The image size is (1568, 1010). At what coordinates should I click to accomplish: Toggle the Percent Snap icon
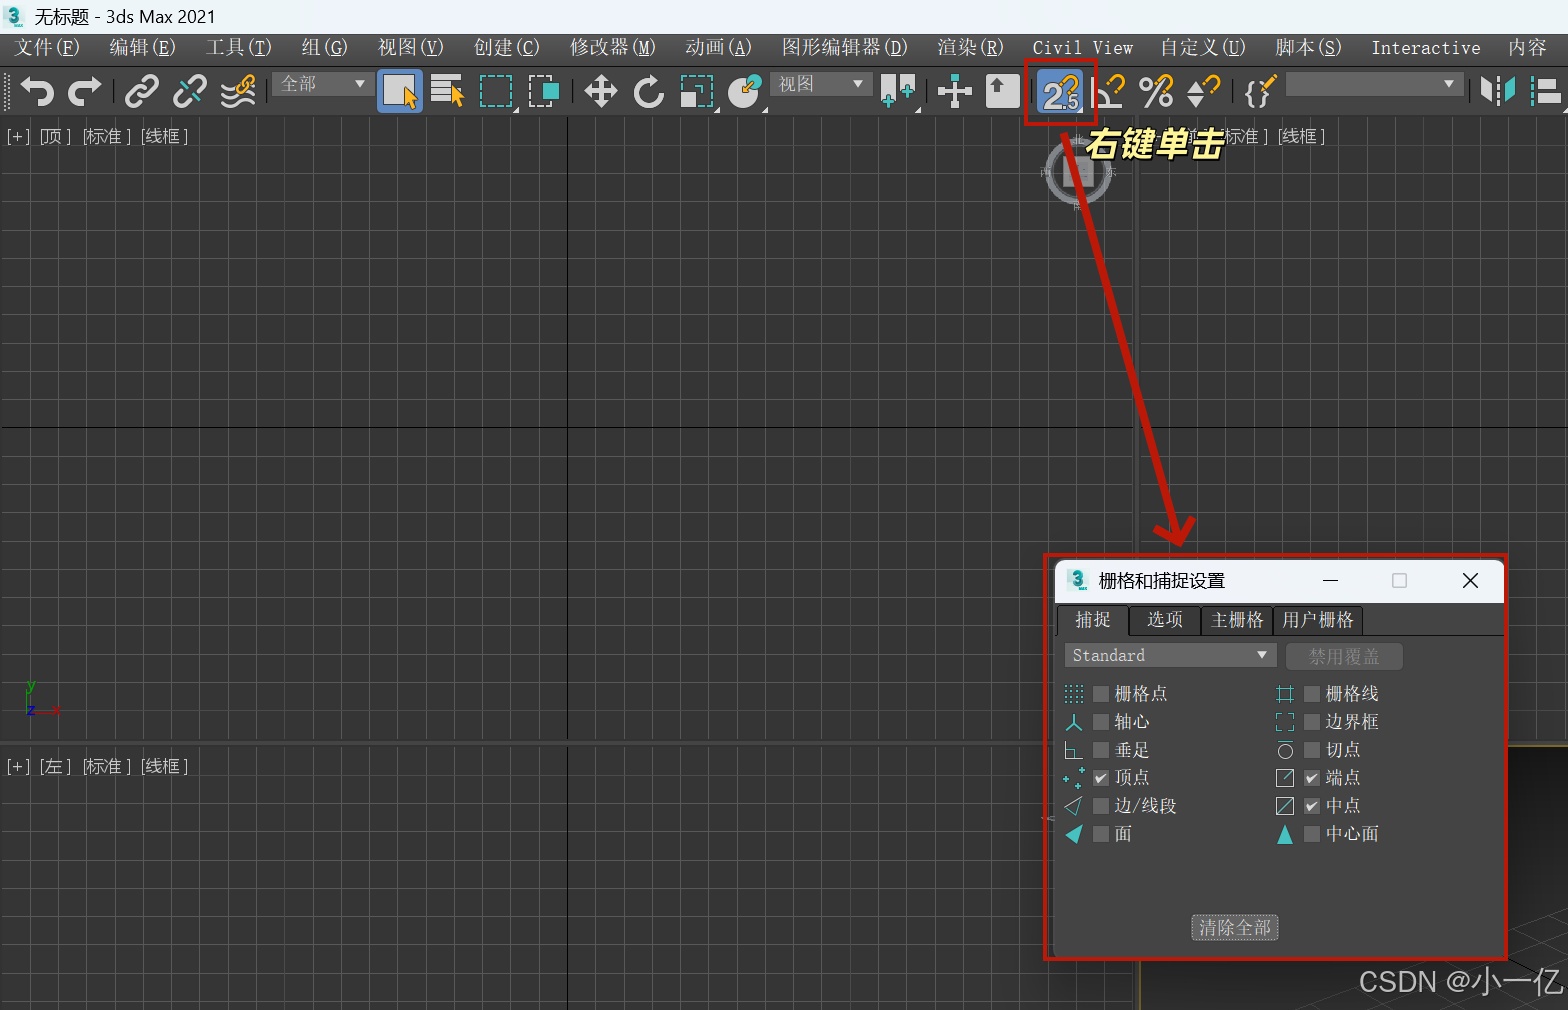coord(1157,92)
